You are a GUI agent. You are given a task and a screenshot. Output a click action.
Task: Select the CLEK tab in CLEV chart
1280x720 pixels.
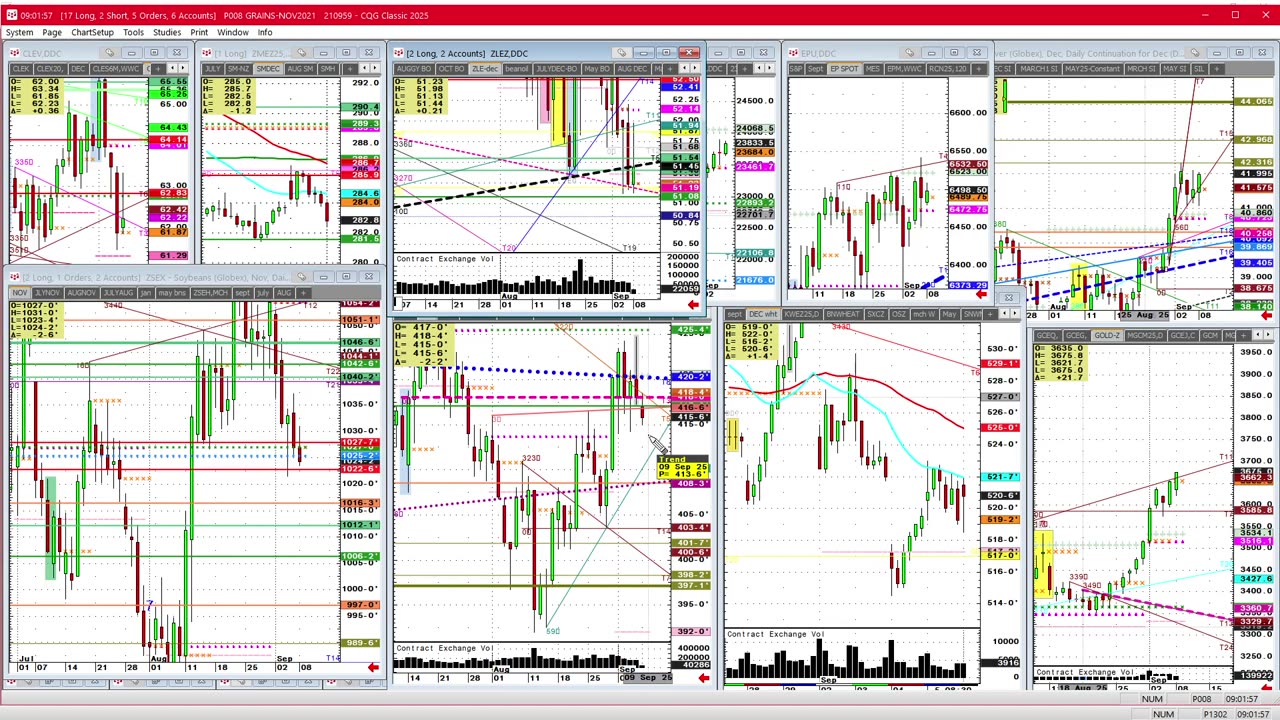22,68
